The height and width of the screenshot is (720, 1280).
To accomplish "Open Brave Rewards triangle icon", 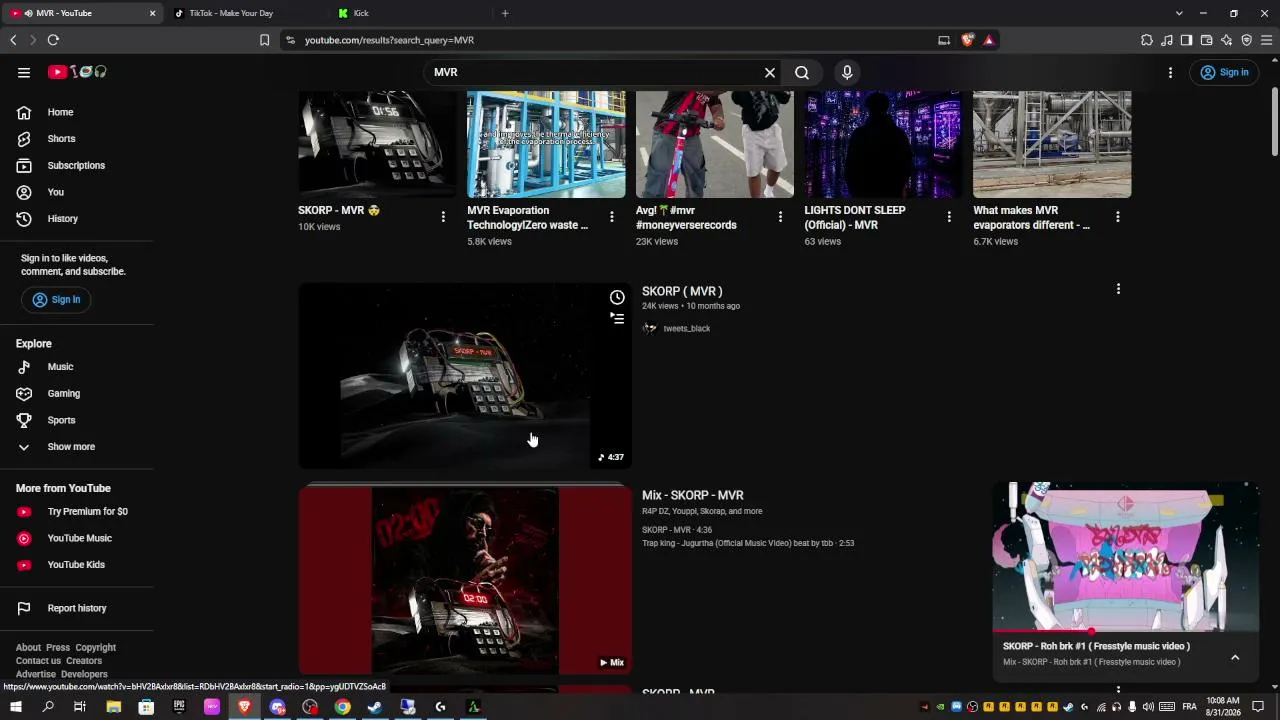I will [x=988, y=40].
